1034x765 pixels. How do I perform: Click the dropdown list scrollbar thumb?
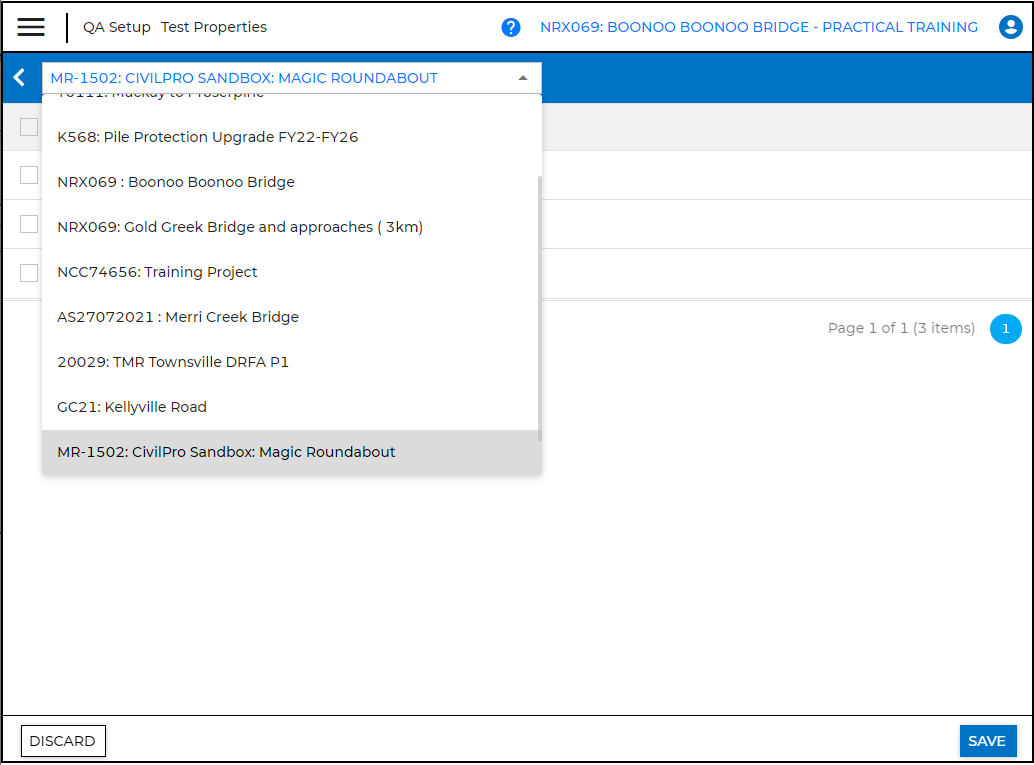tap(539, 309)
